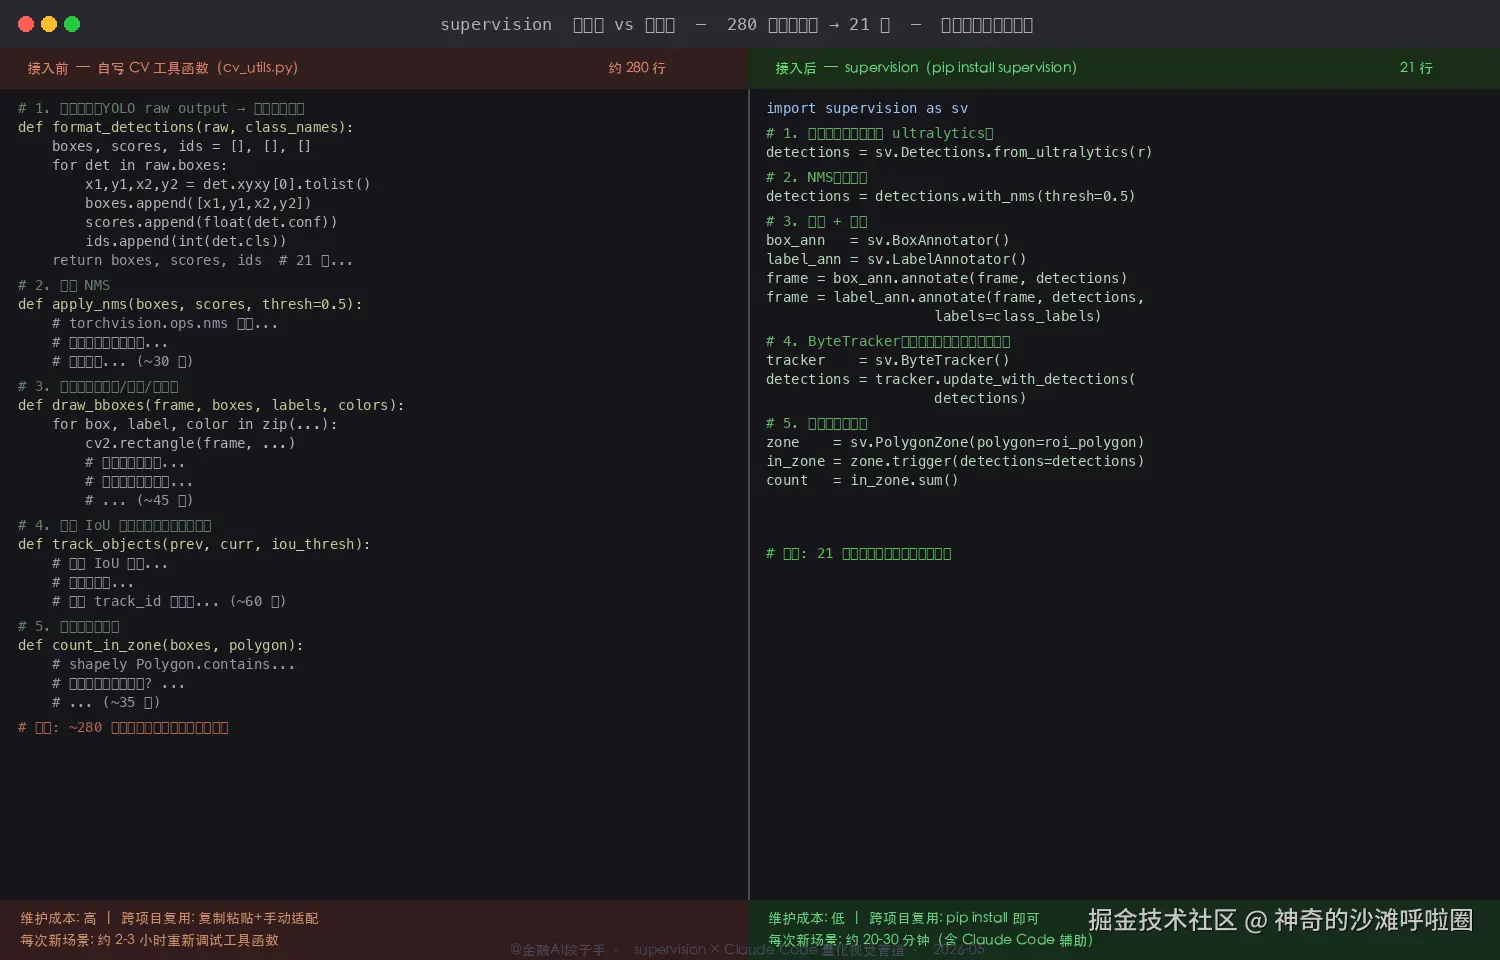Image resolution: width=1500 pixels, height=960 pixels.
Task: Select 'tracker.update_with_detections(' line
Action: [x=951, y=379]
